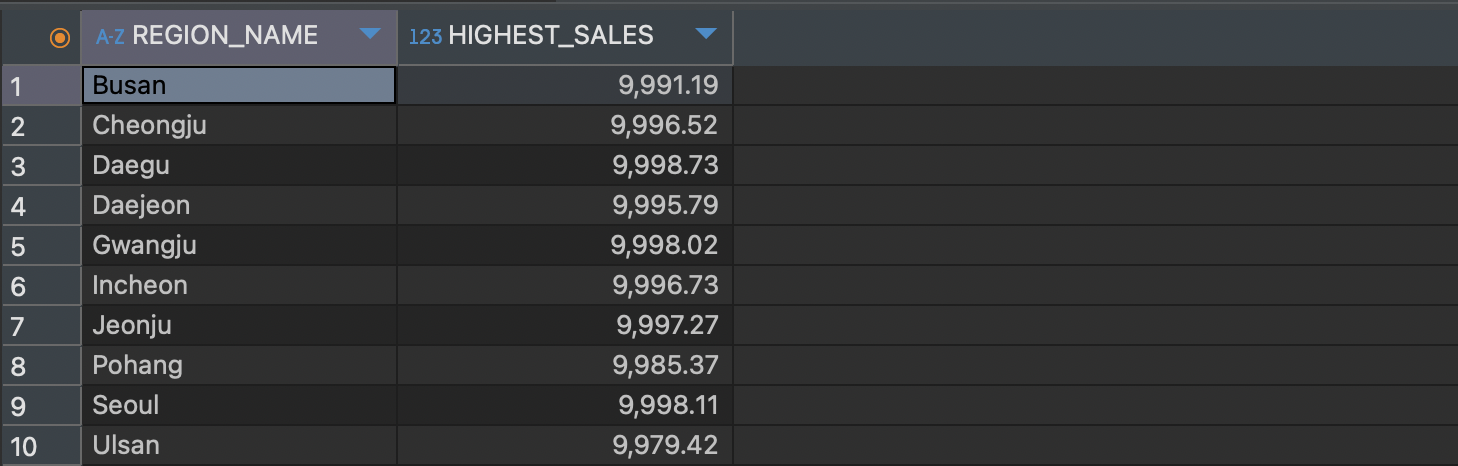
Task: Select row number 10 header
Action: pos(40,446)
